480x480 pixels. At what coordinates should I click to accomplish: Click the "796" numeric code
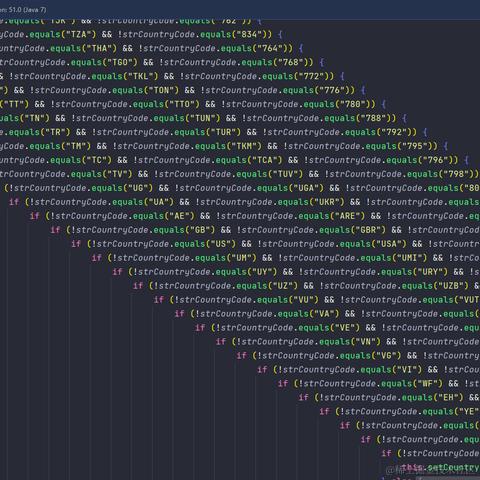436,160
